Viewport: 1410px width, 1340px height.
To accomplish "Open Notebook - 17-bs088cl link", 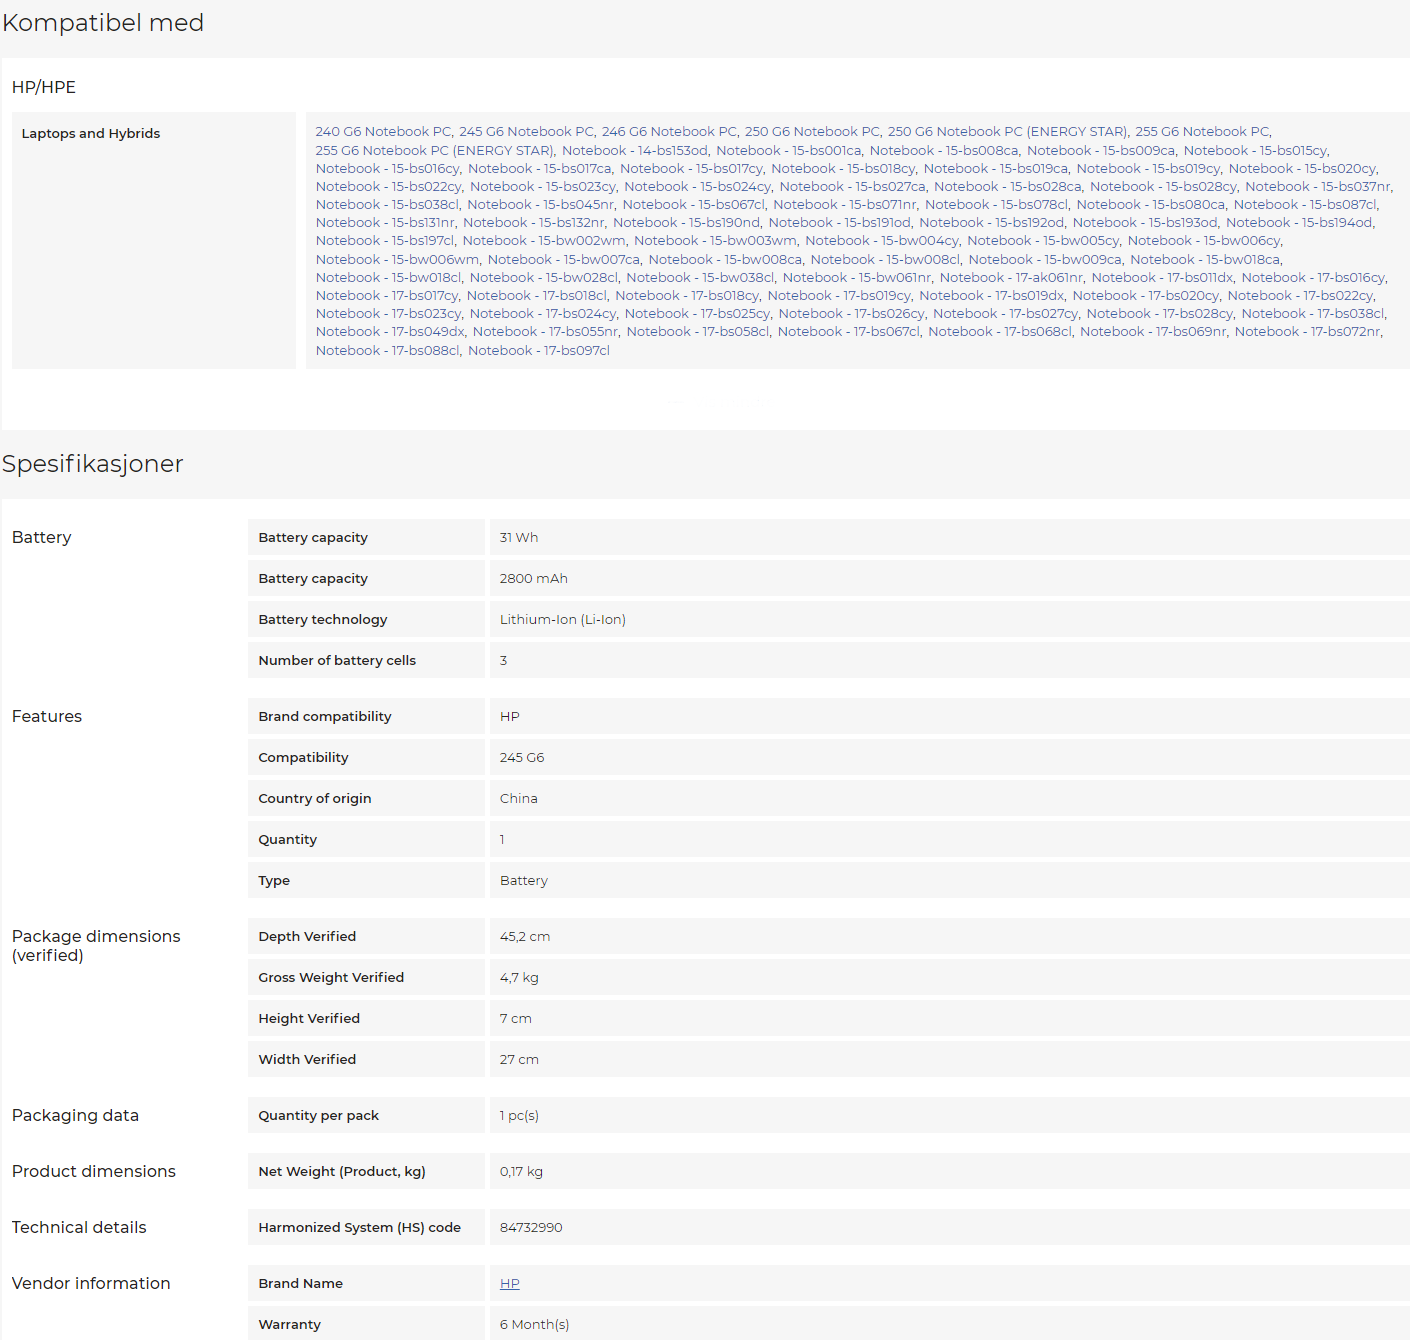I will pyautogui.click(x=387, y=351).
